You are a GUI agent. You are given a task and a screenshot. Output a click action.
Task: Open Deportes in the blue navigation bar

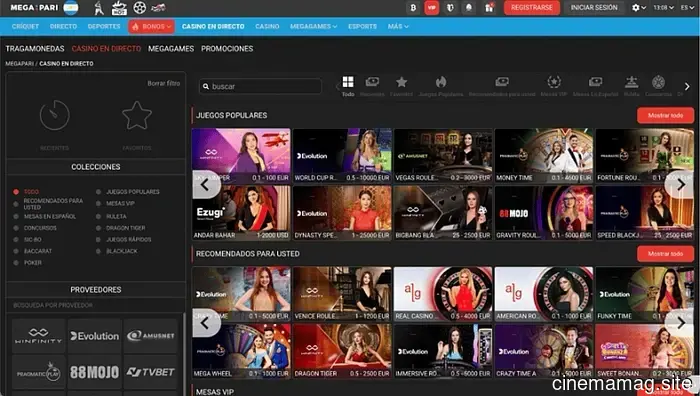(104, 26)
